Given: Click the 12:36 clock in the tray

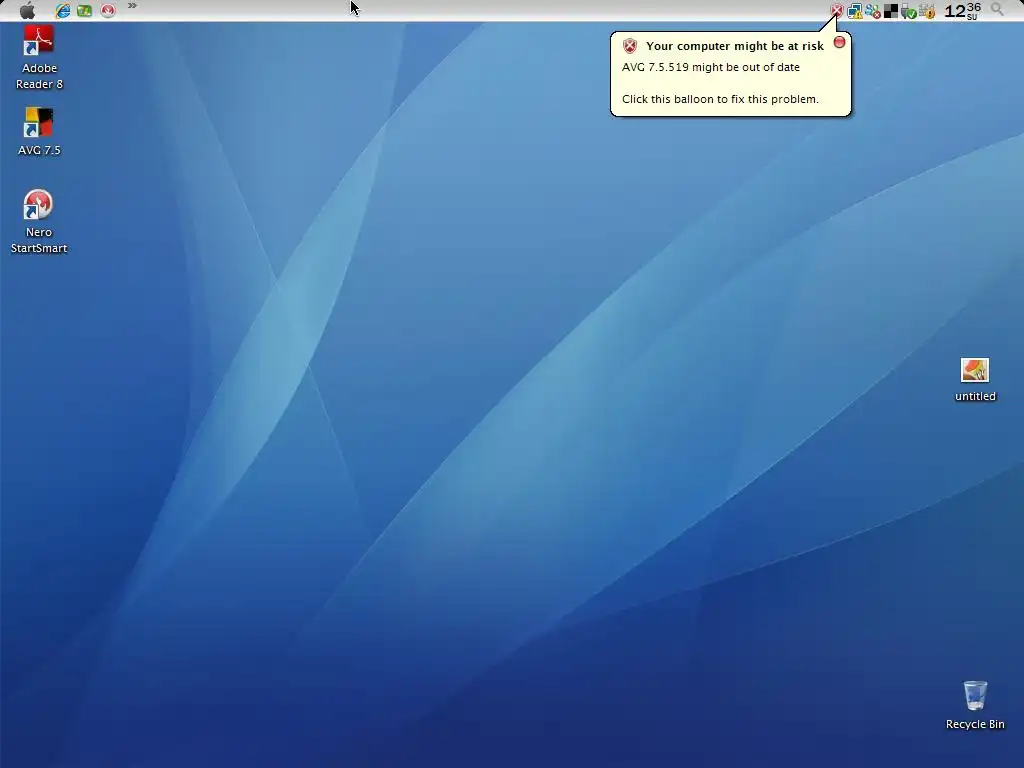Looking at the screenshot, I should tap(963, 10).
